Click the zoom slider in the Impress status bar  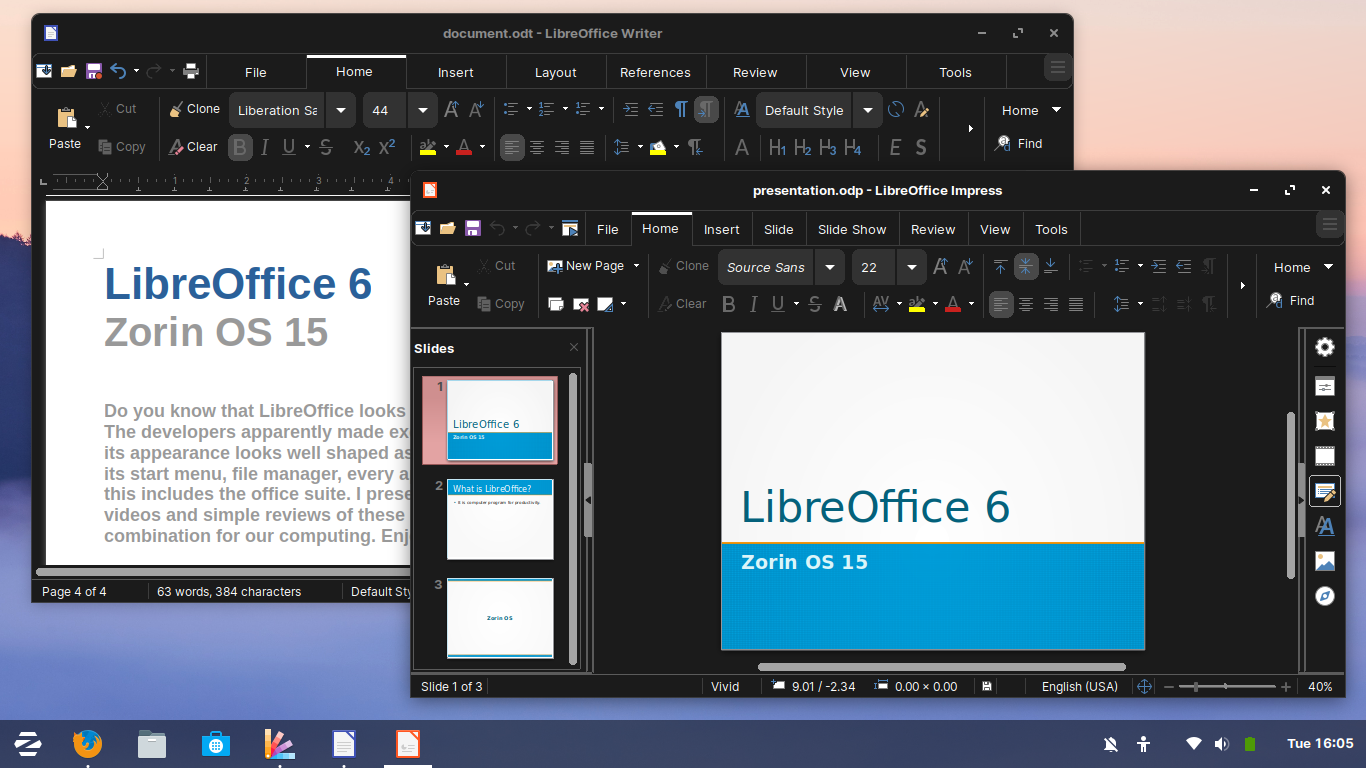click(x=1227, y=687)
